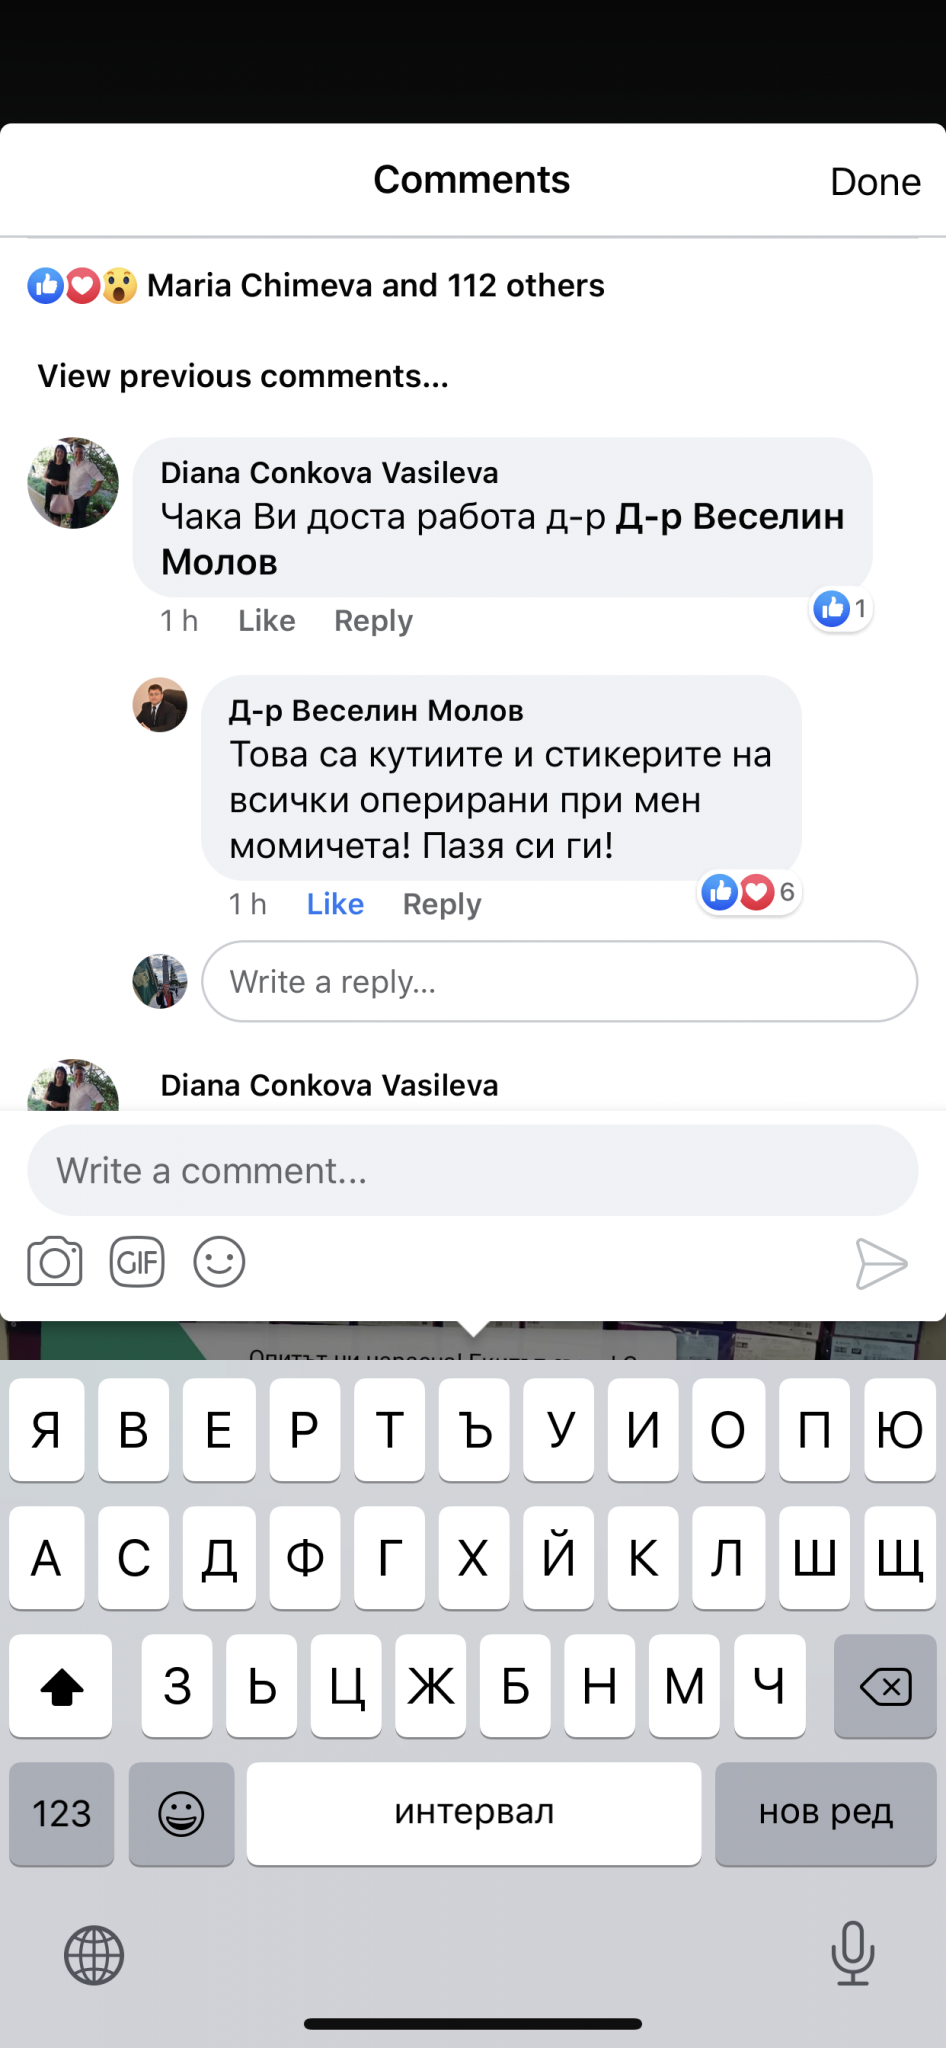Tap Done to close comments

[875, 182]
